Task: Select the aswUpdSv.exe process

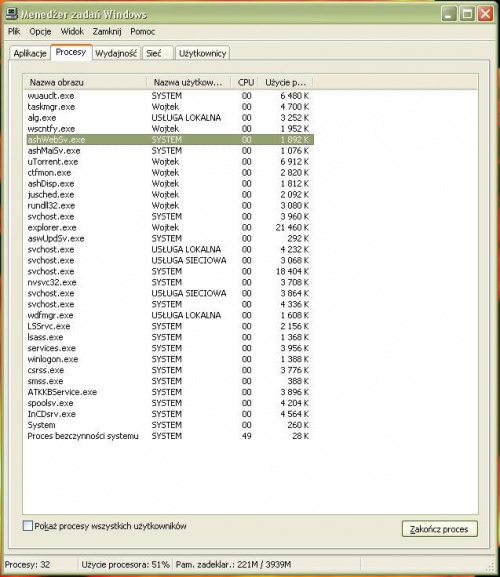Action: point(169,238)
